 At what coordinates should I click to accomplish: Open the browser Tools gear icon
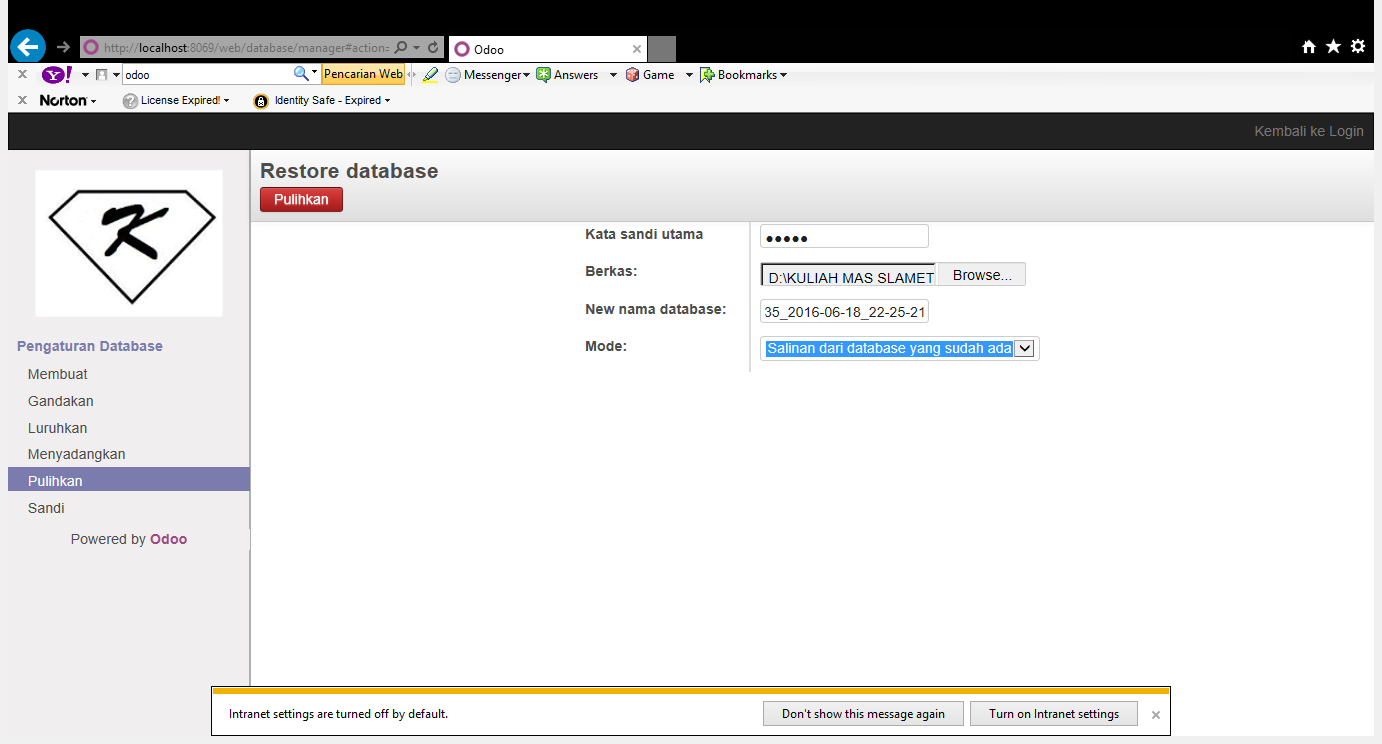point(1357,47)
